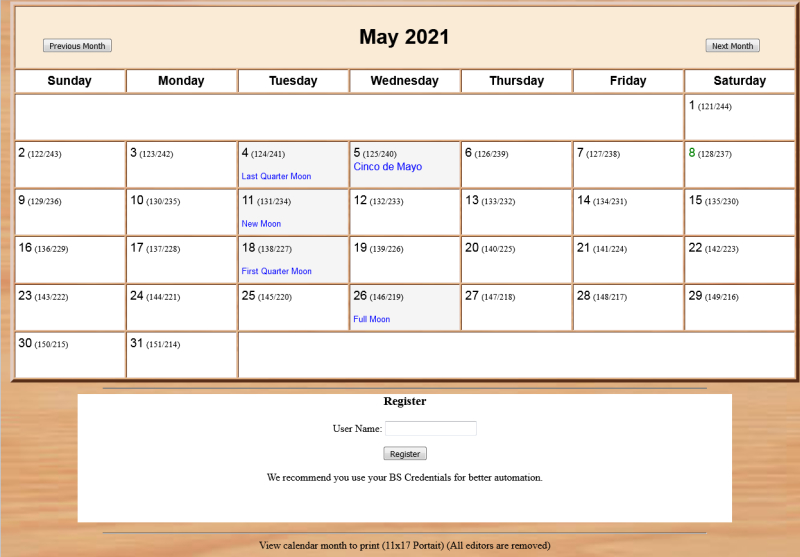Select day 28 (148/217)
This screenshot has width=800, height=557.
click(x=628, y=308)
